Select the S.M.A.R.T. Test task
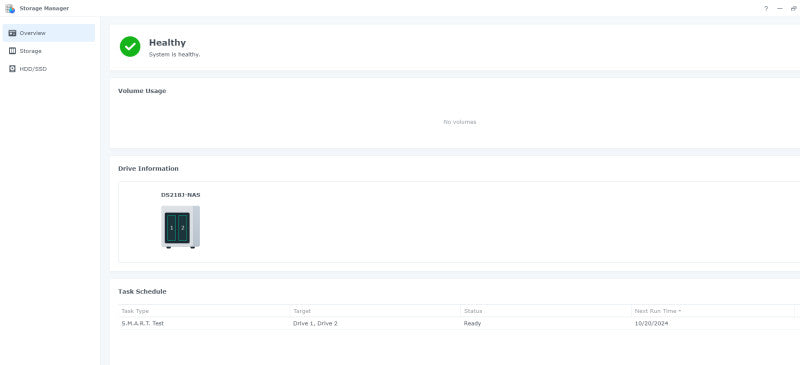The width and height of the screenshot is (800, 365). tap(142, 324)
